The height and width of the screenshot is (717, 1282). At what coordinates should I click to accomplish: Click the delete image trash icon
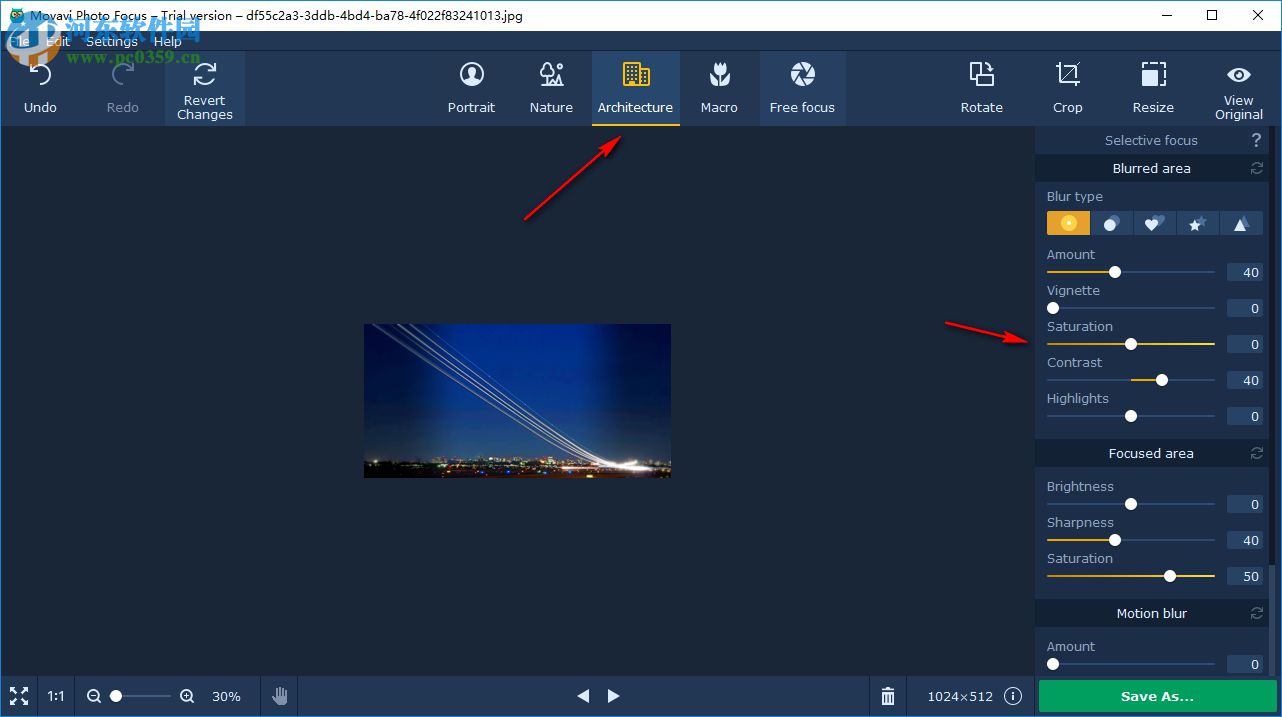tap(887, 696)
